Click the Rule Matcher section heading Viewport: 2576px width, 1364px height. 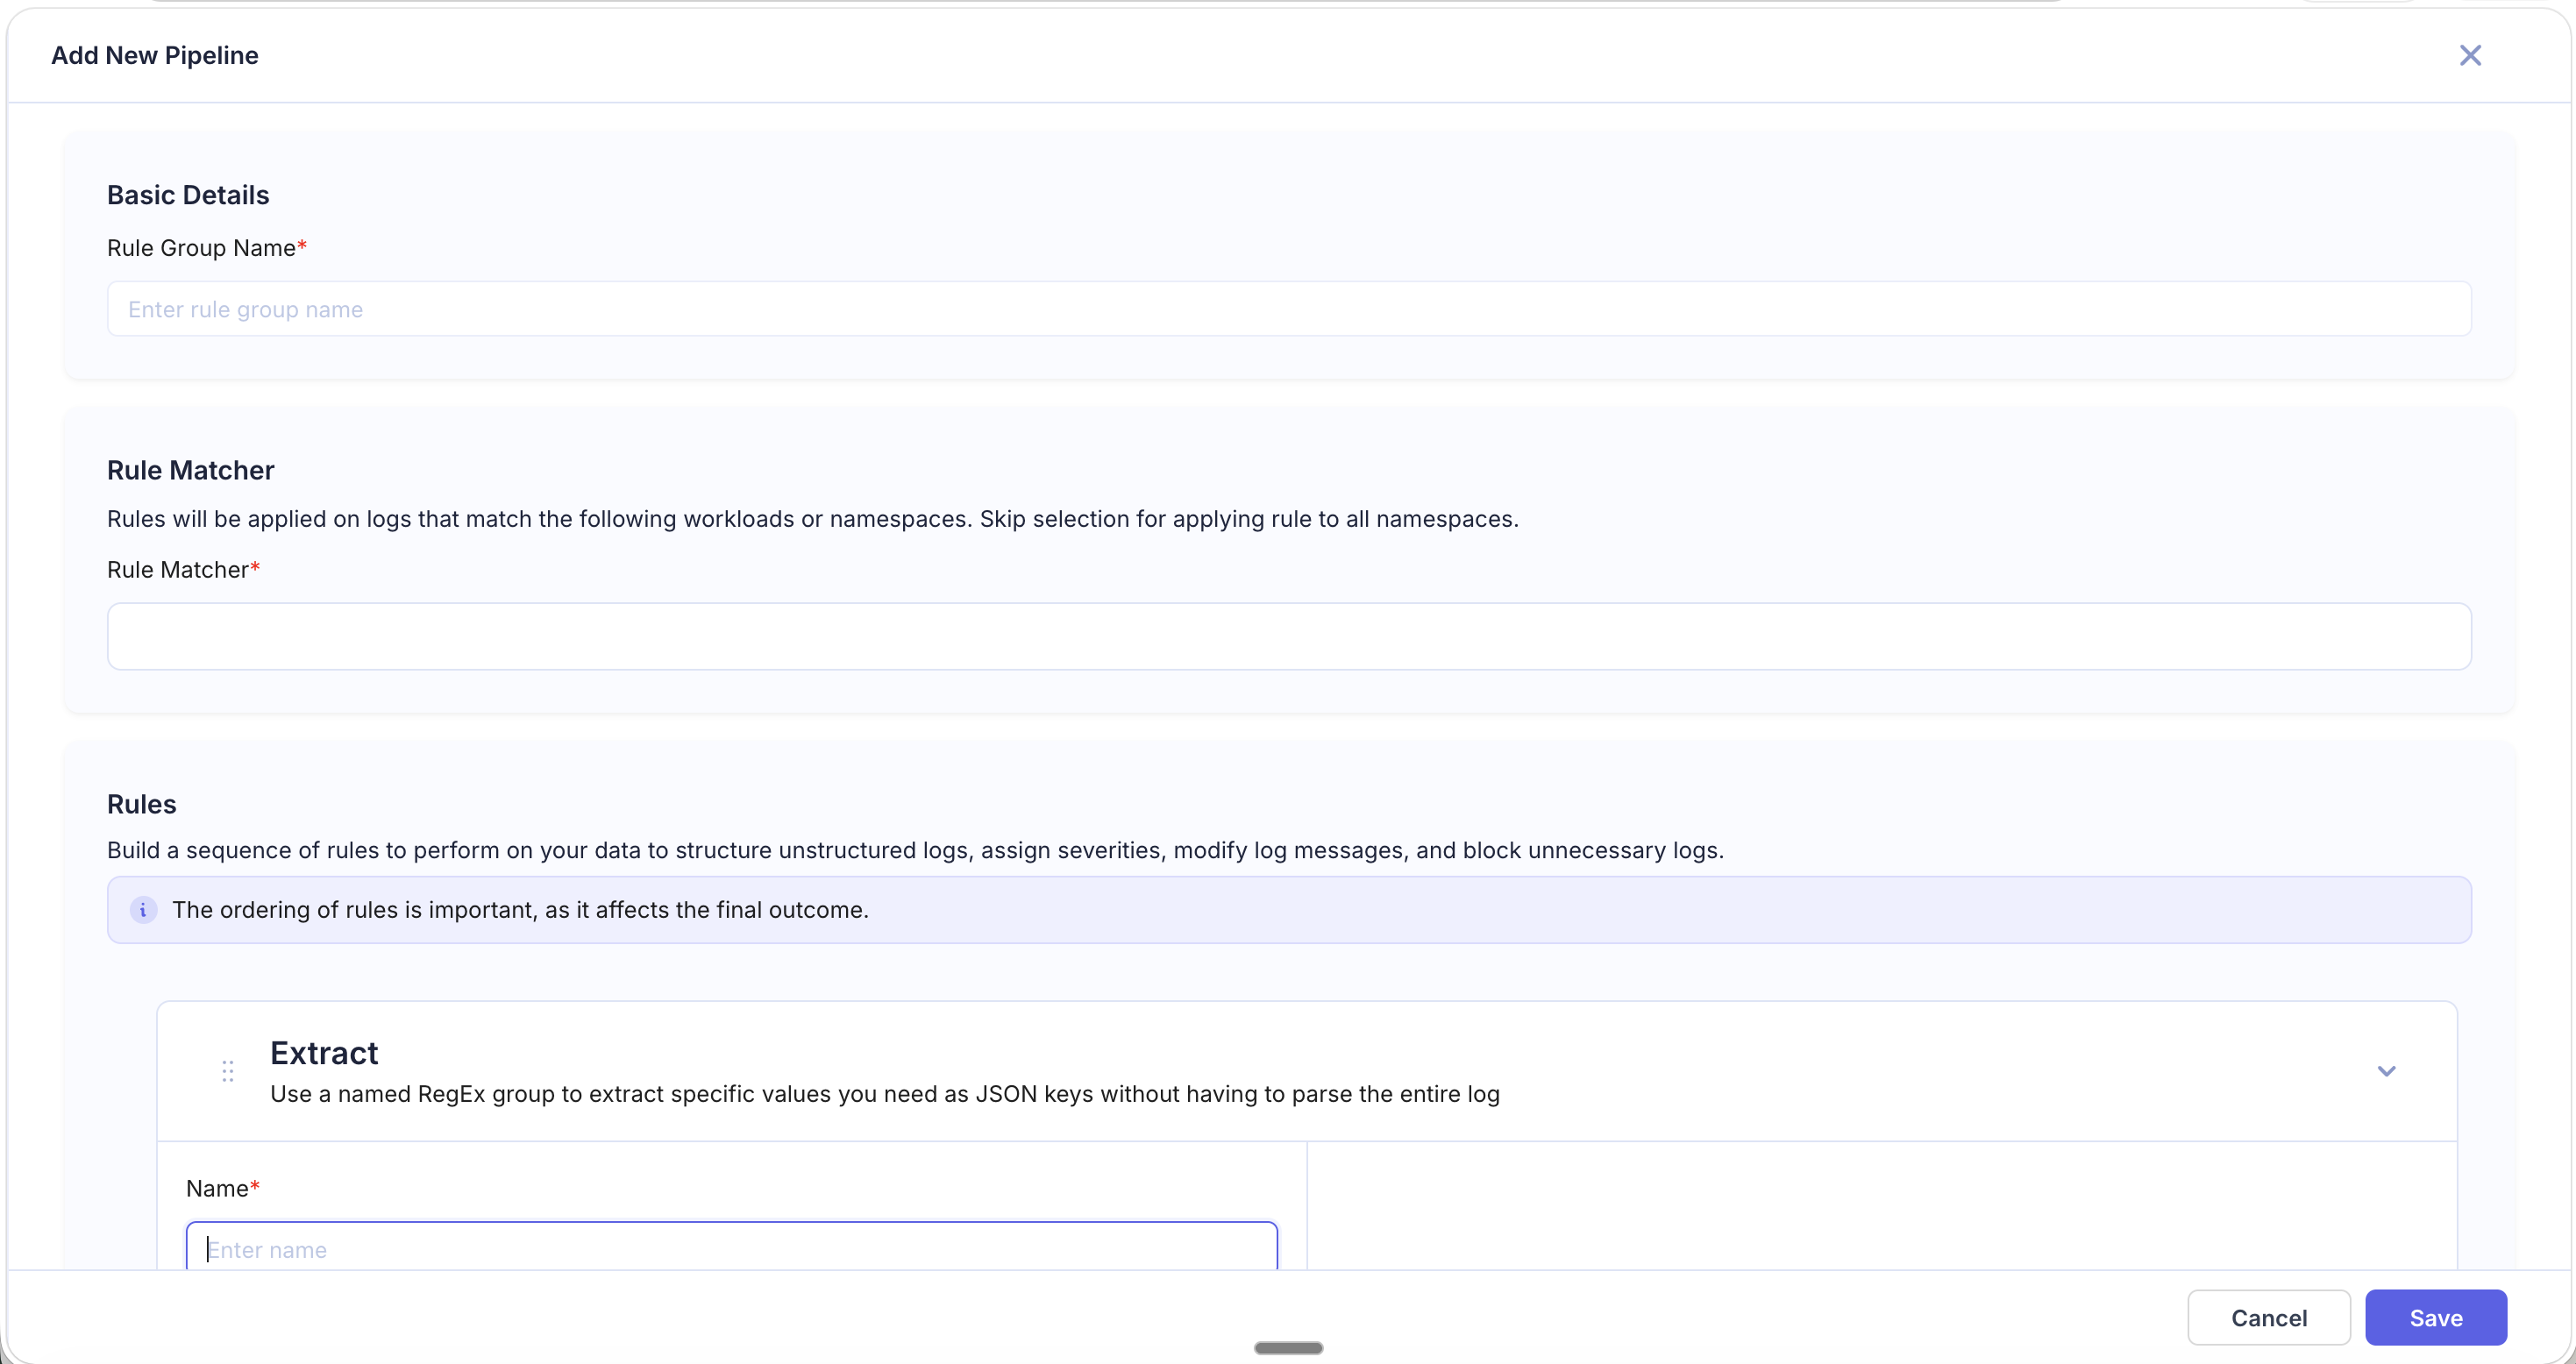coord(190,470)
